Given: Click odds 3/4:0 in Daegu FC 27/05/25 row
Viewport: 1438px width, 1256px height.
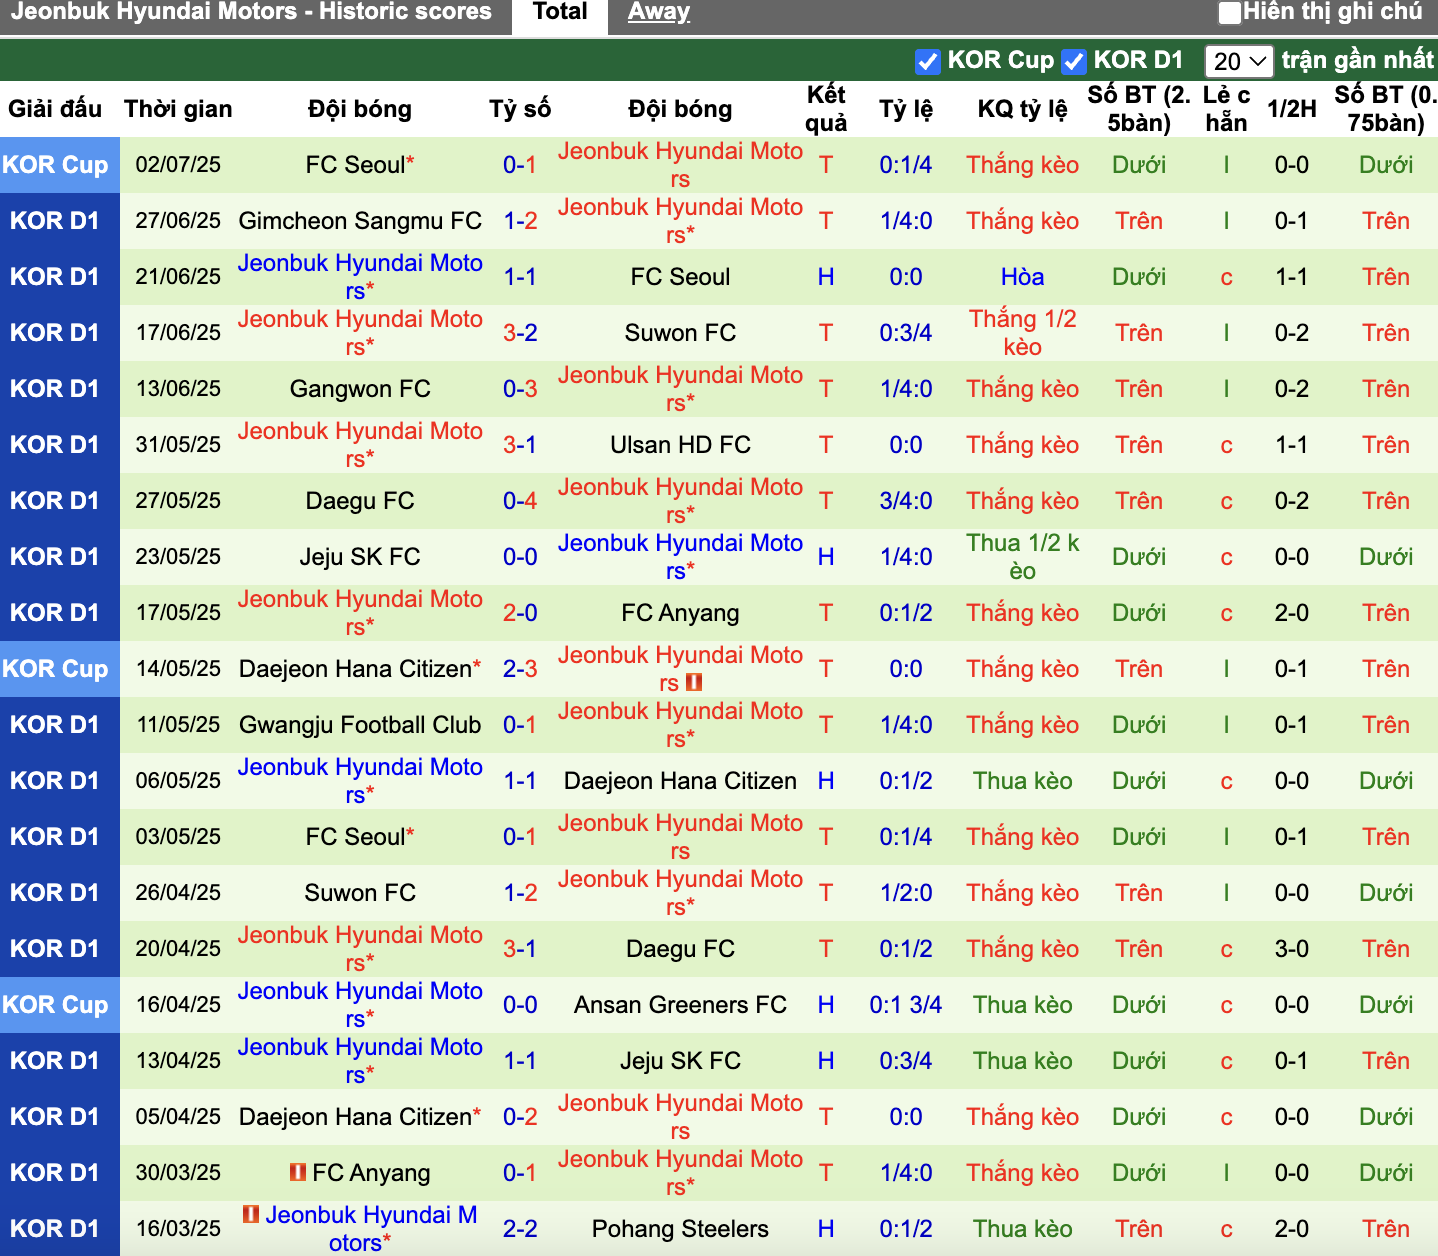Looking at the screenshot, I should point(906,501).
